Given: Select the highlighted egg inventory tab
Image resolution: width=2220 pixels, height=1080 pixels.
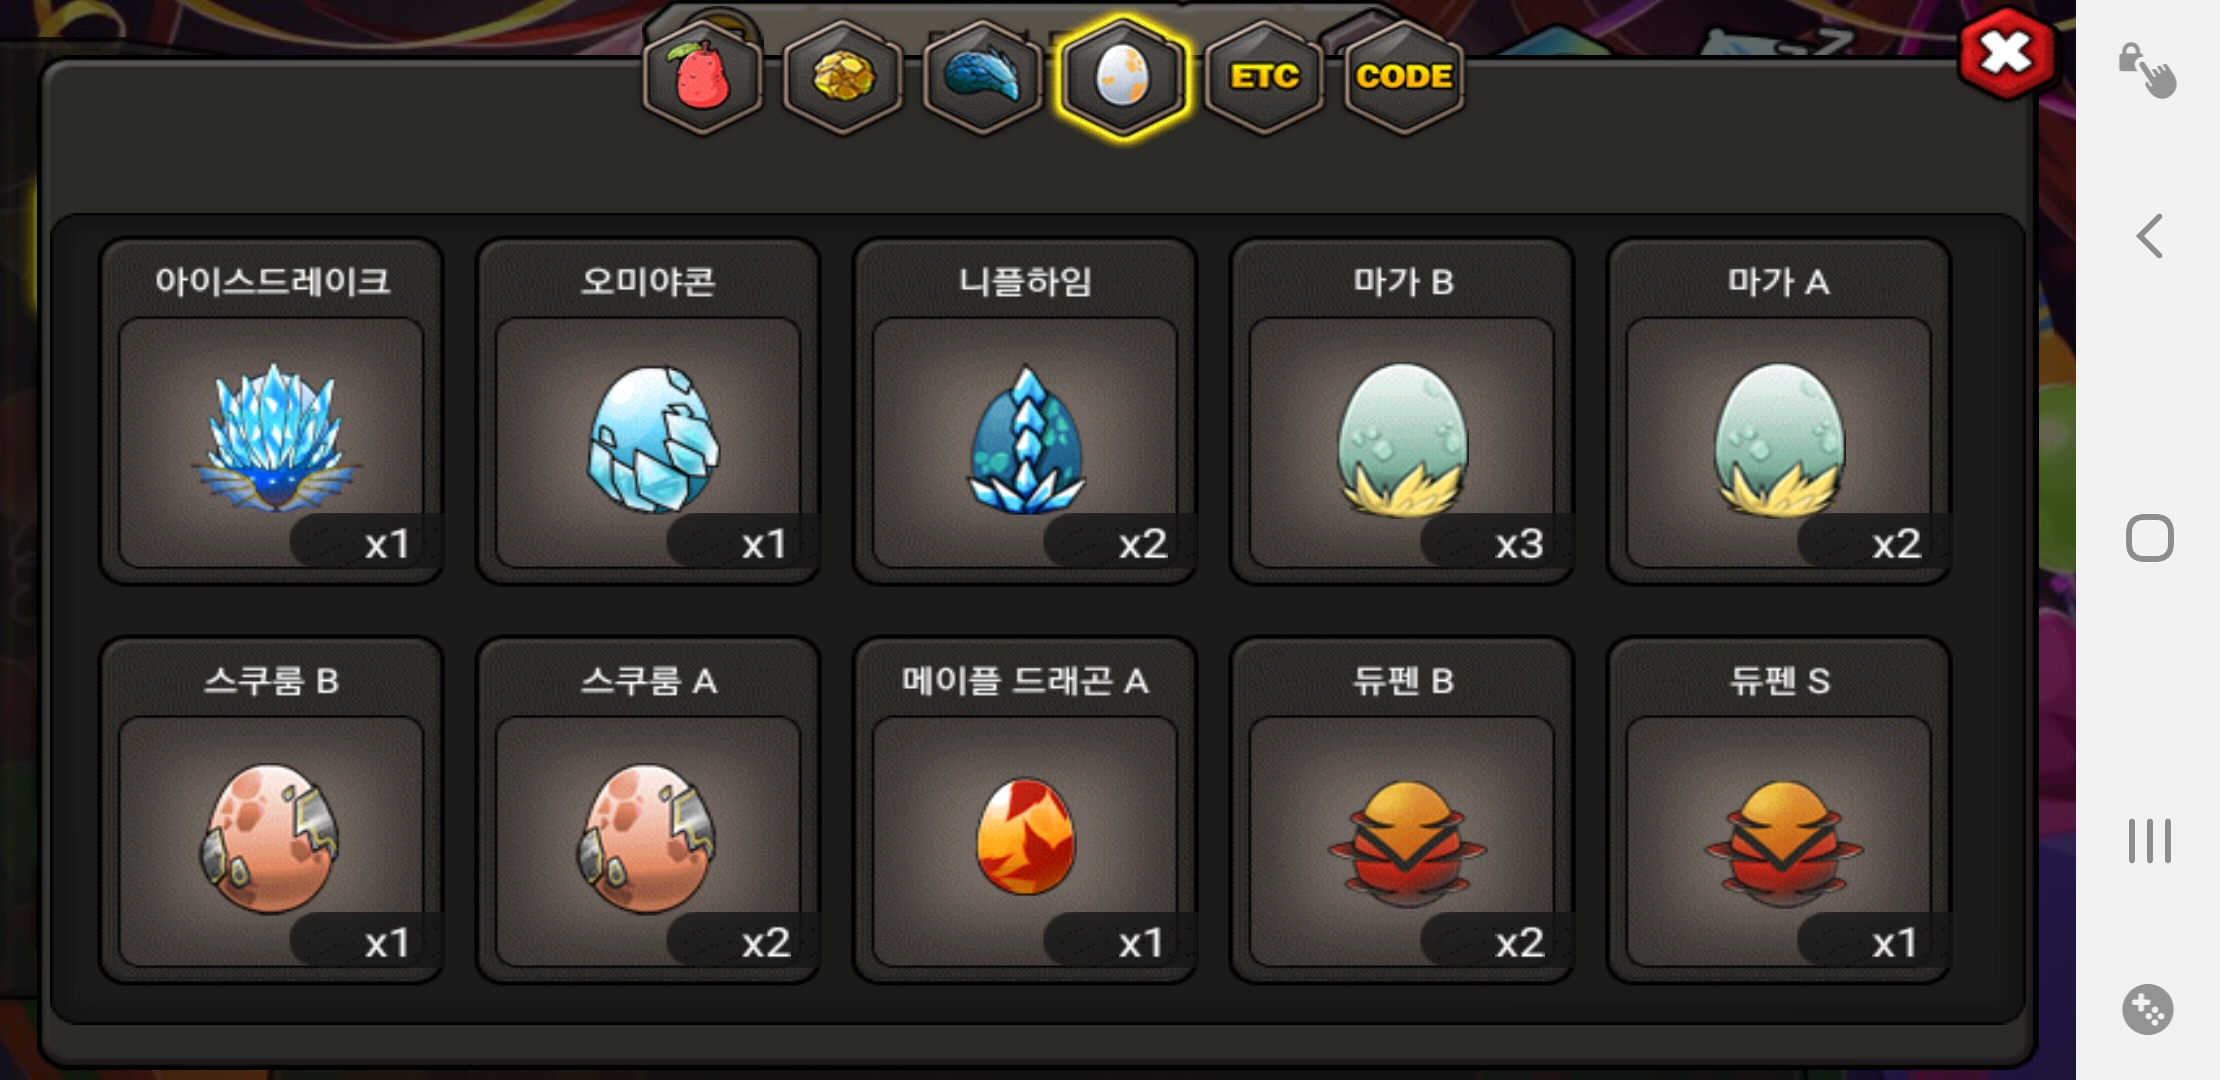Looking at the screenshot, I should pos(1123,78).
